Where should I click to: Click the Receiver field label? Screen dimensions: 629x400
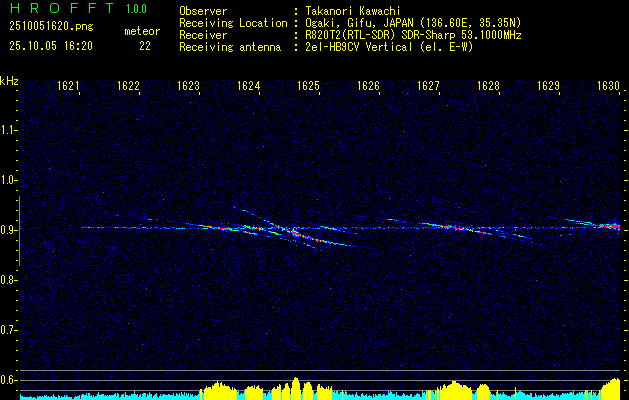tap(203, 35)
